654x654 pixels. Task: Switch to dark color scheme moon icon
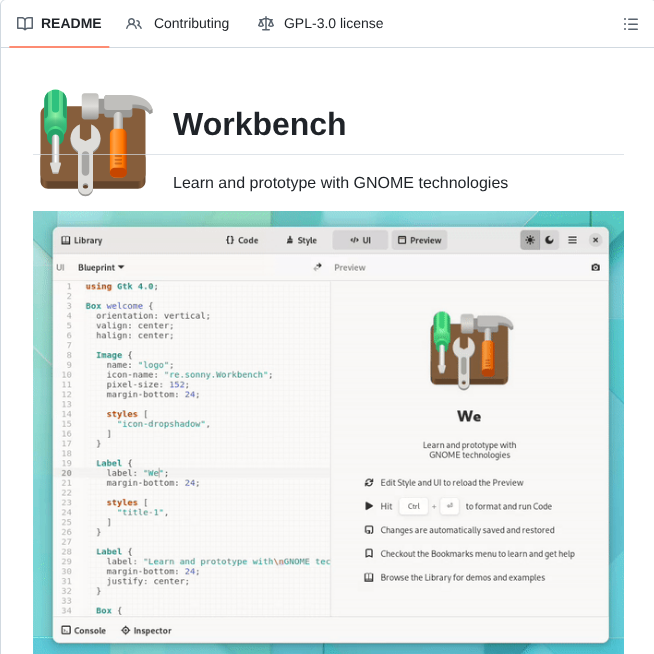(549, 240)
